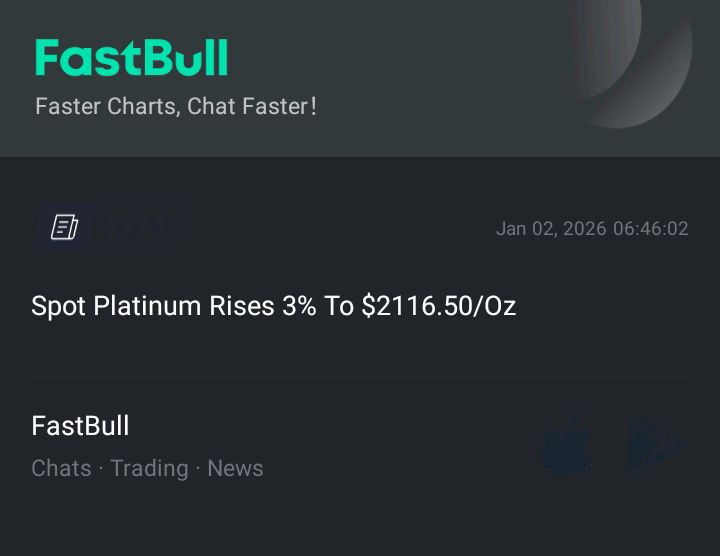Select the Trading footer item
Screen dimensions: 720x556
149,468
